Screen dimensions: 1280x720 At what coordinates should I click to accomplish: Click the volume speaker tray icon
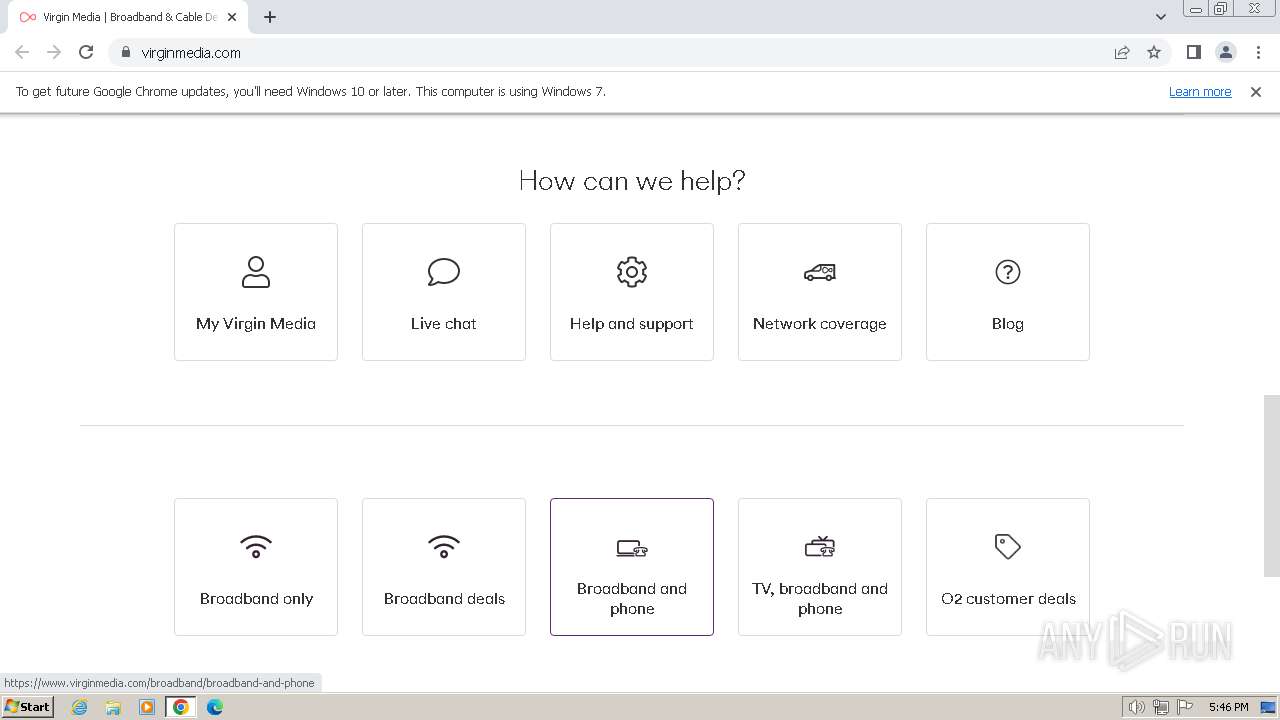tap(1137, 707)
